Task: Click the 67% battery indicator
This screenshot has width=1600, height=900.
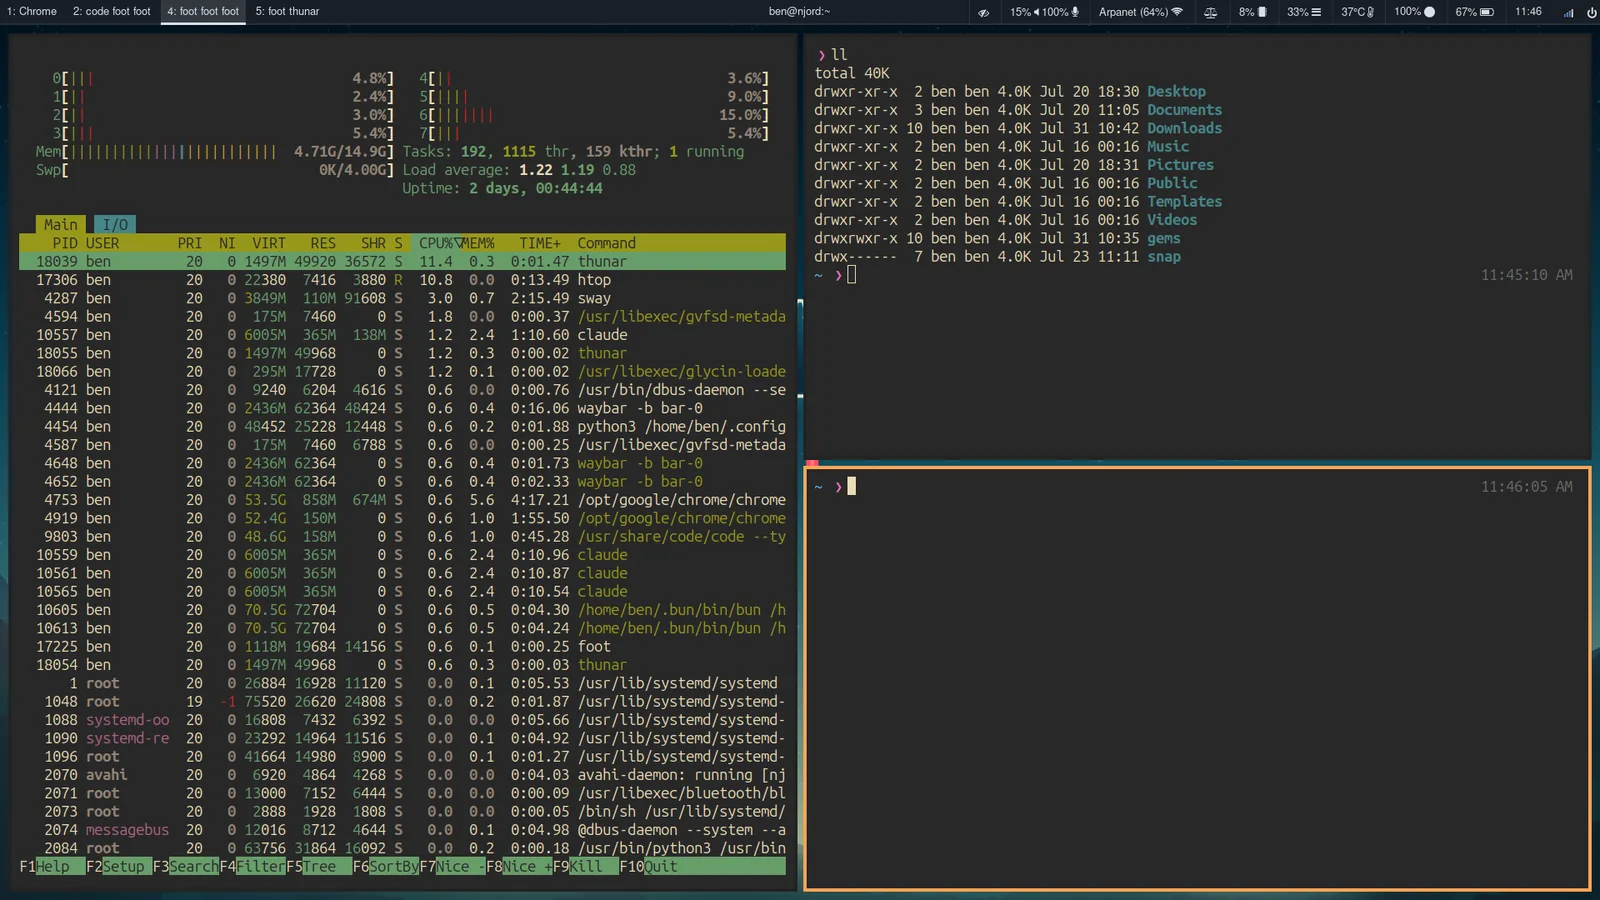Action: 1474,12
